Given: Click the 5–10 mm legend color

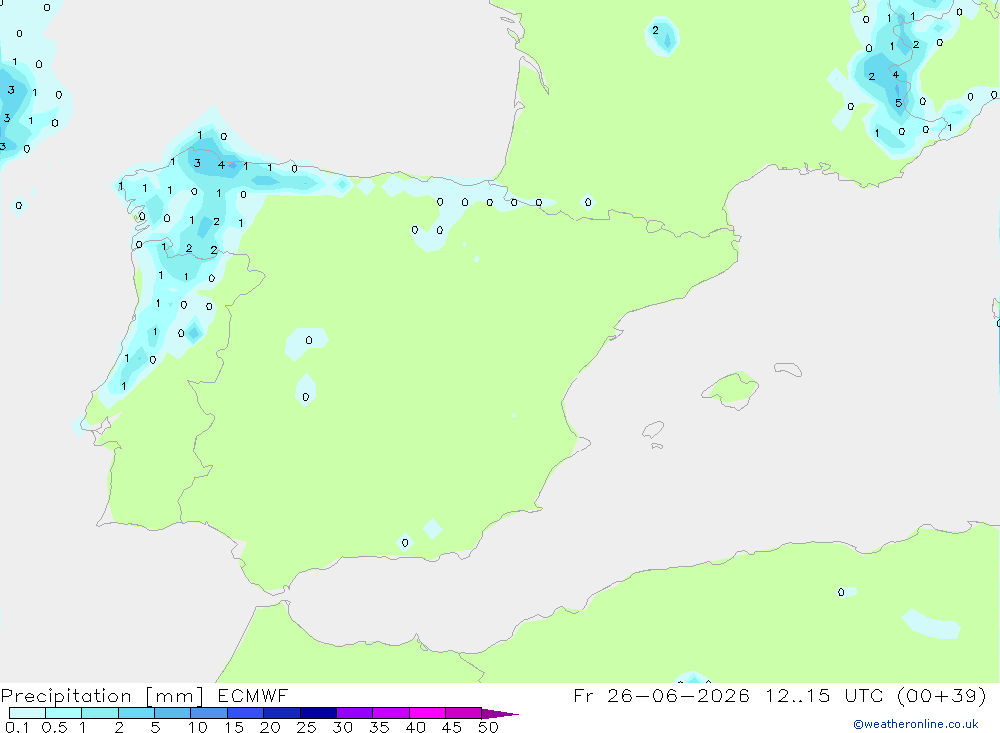Looking at the screenshot, I should [x=173, y=713].
